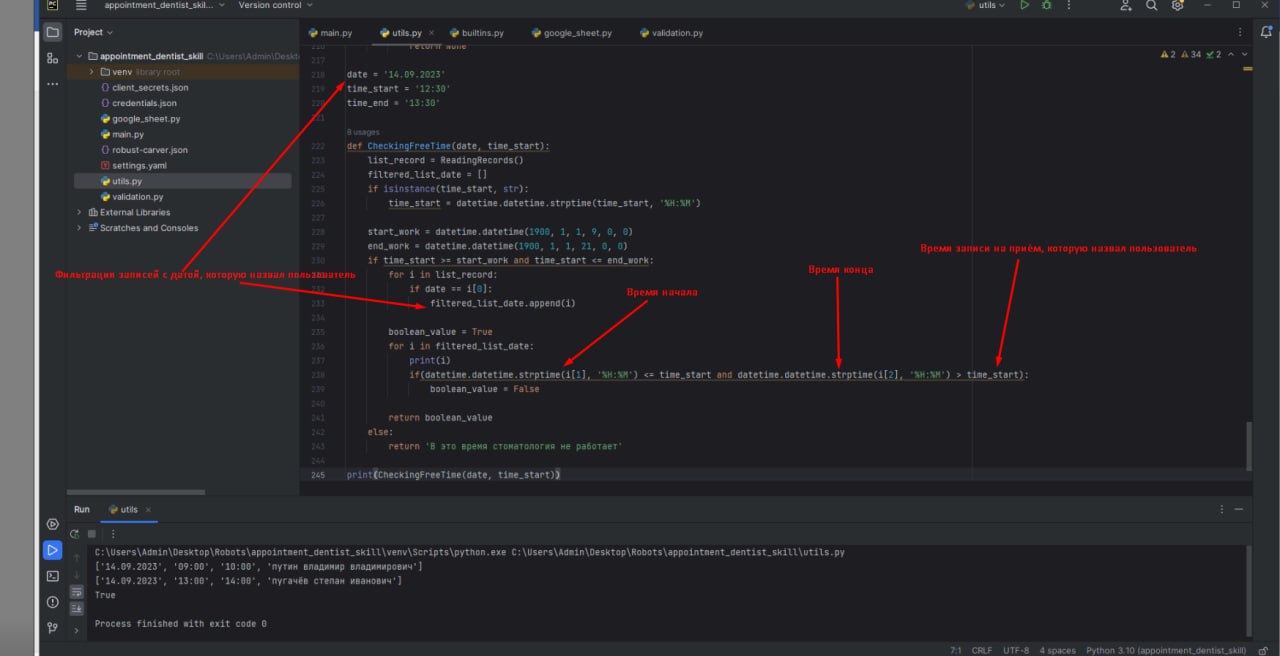The image size is (1280, 656).
Task: Run the utils configuration with green play button
Action: click(1024, 5)
